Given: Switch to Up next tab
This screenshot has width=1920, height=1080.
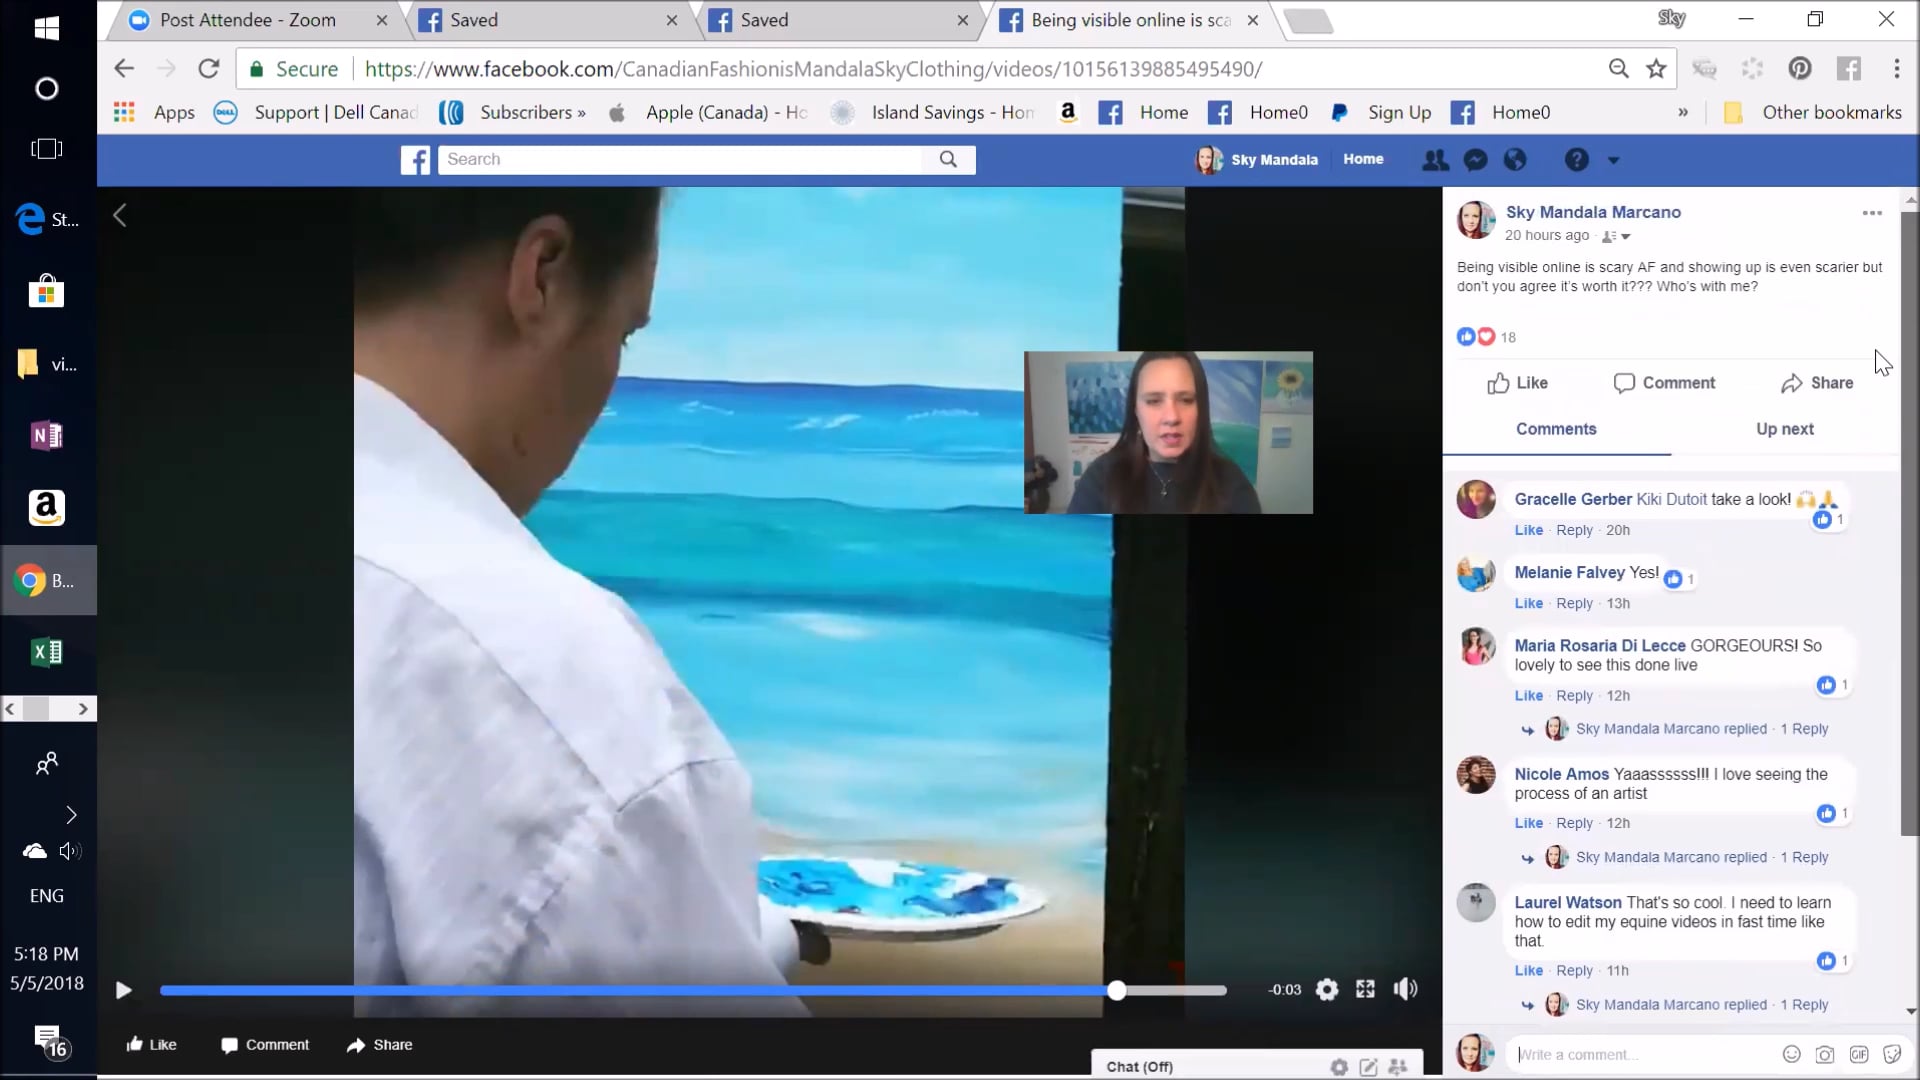Looking at the screenshot, I should click(1785, 429).
